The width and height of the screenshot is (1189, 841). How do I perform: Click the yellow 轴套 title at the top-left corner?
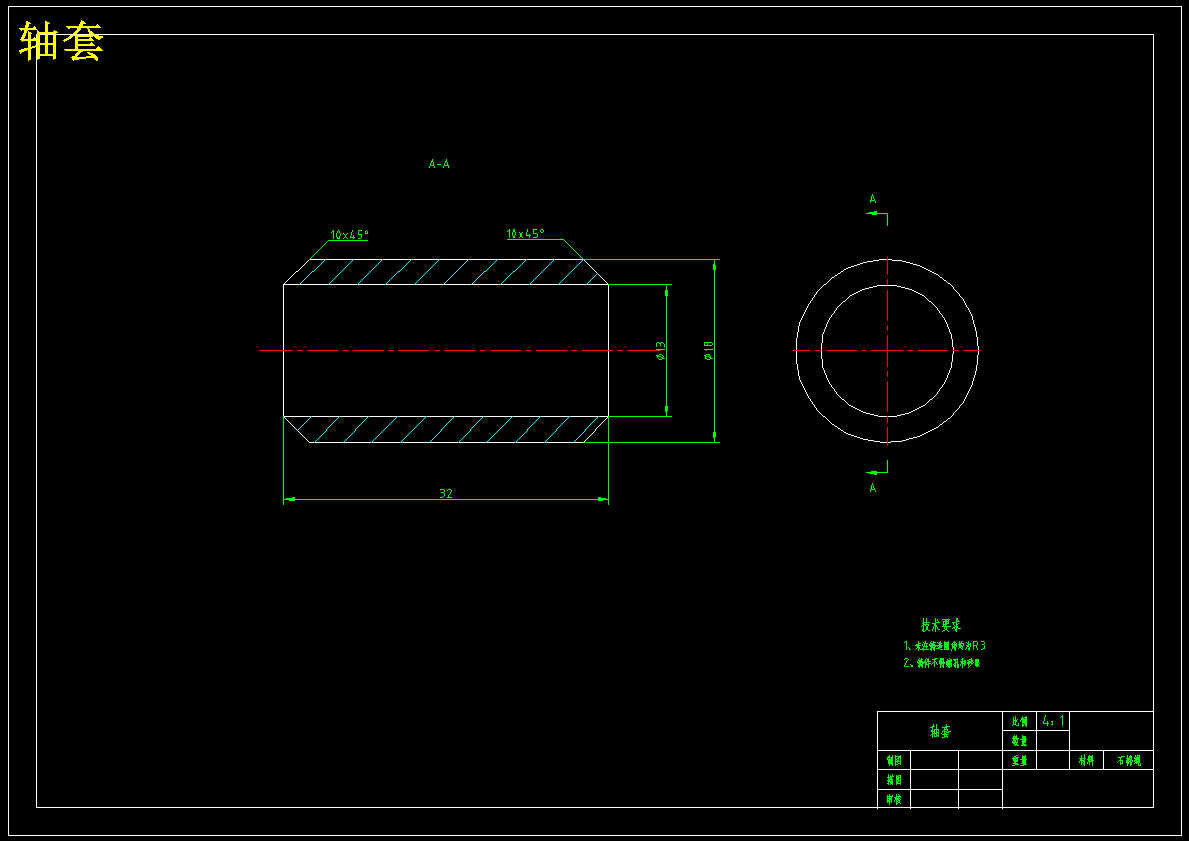tap(61, 41)
